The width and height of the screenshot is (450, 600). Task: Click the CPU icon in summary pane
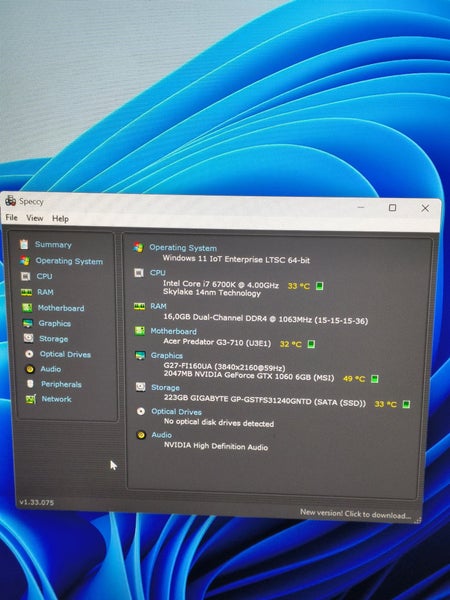pyautogui.click(x=139, y=272)
